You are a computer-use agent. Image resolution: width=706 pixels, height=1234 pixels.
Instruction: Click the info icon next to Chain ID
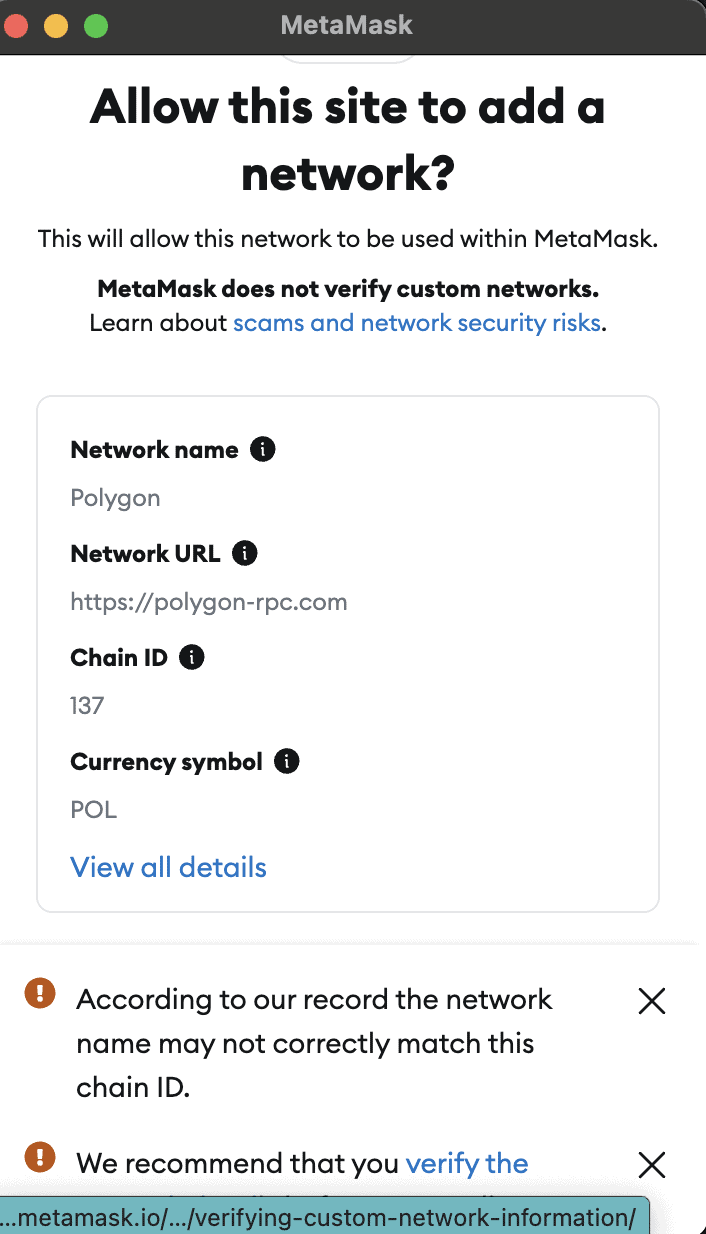[191, 657]
